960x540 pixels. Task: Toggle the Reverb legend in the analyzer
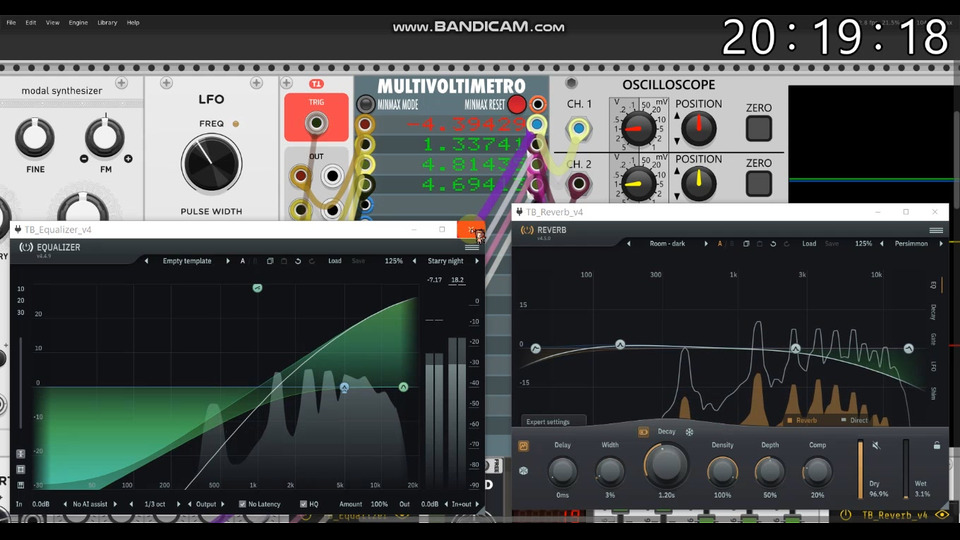pyautogui.click(x=801, y=421)
